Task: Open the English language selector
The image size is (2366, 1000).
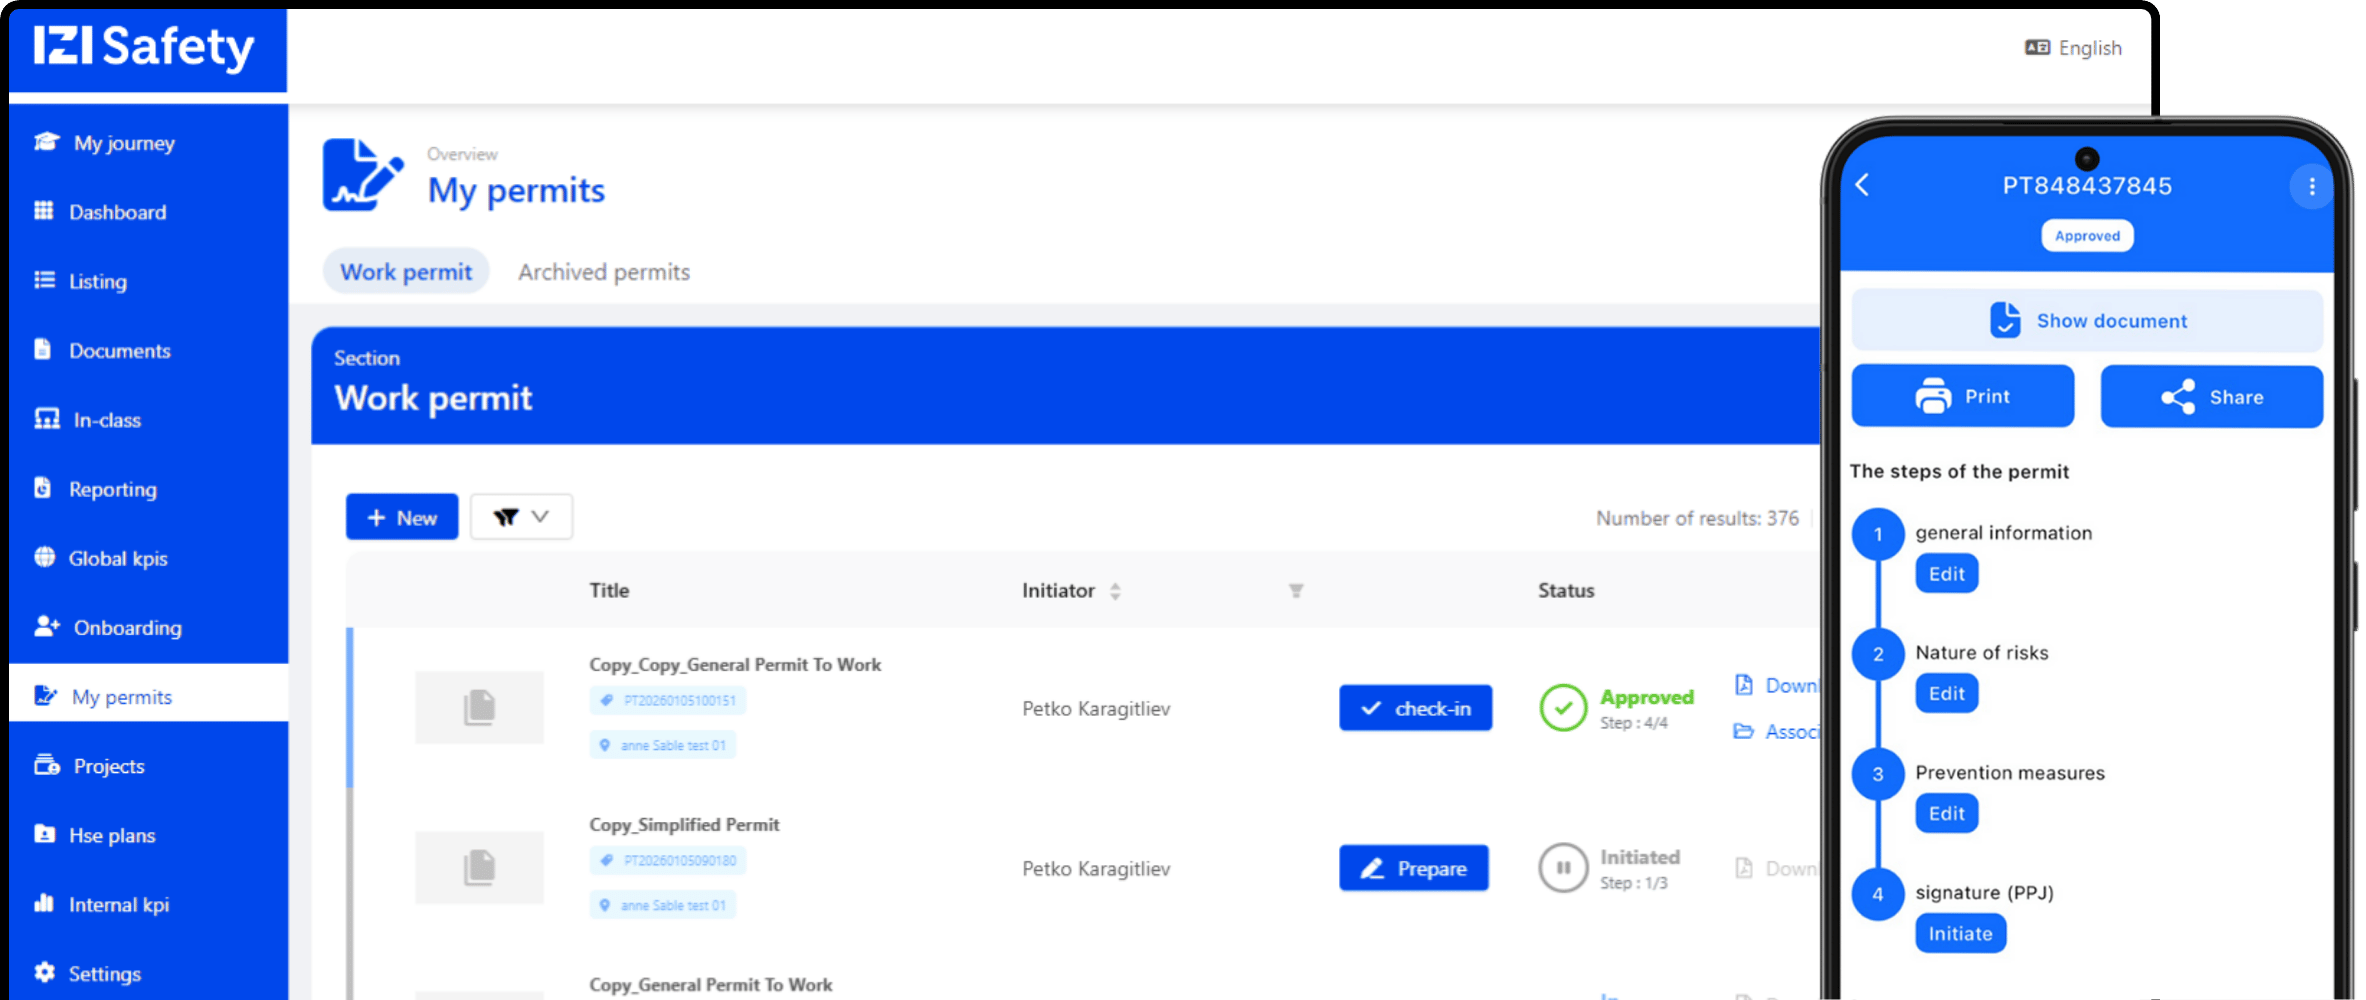Action: click(2073, 48)
